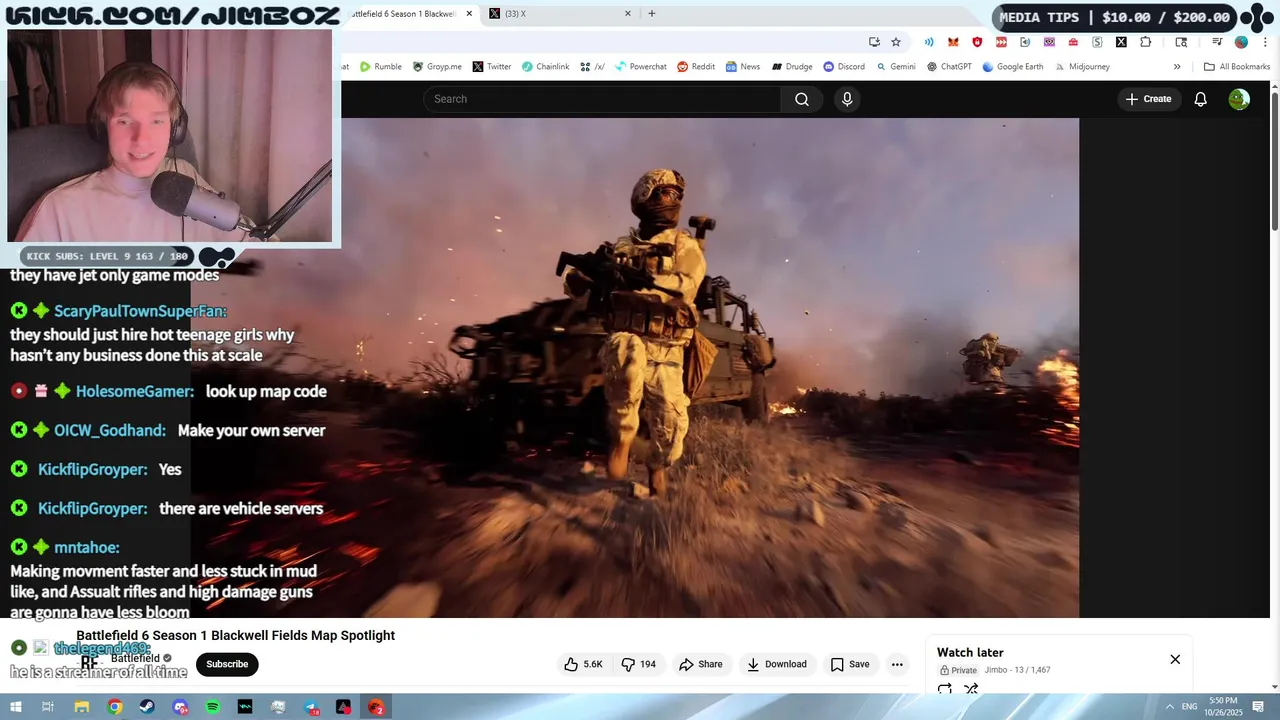1280x720 pixels.
Task: Open the Extensions puzzle piece menu
Action: click(x=1146, y=42)
